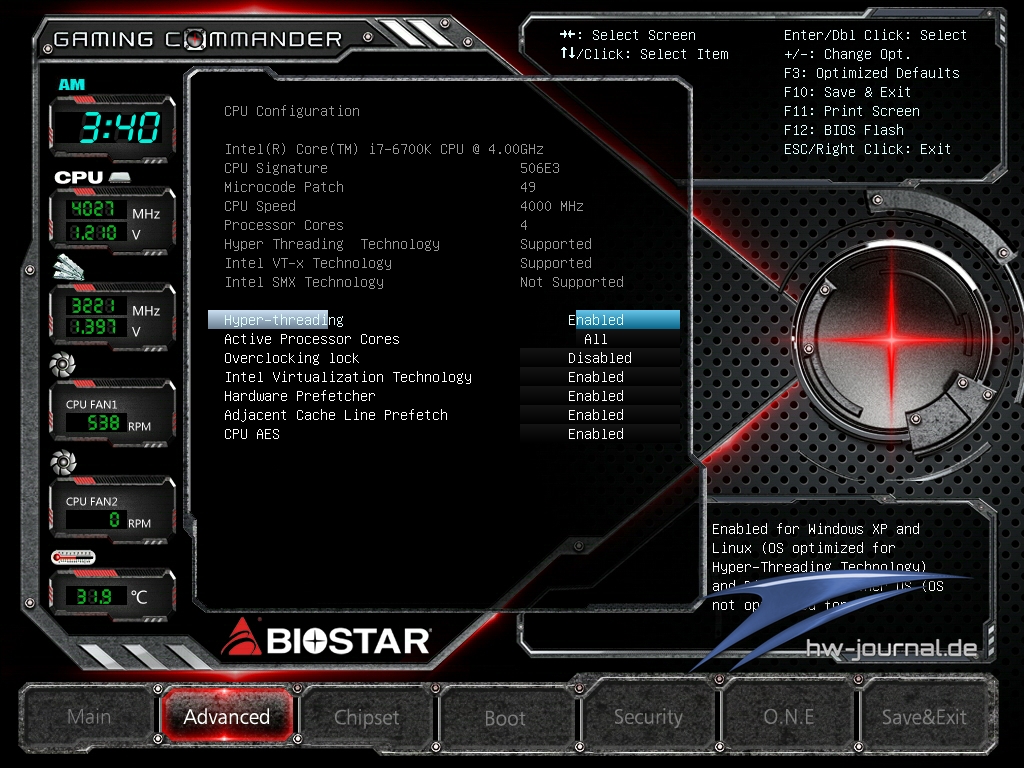Open the Main tab
1024x768 pixels.
coord(89,716)
